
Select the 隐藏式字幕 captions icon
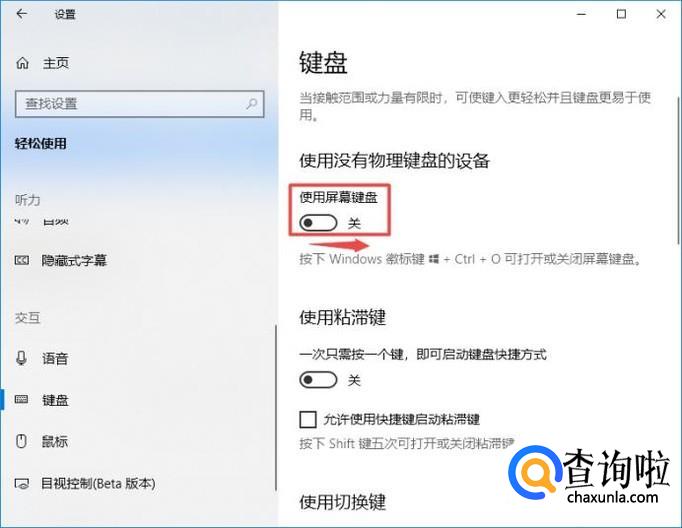click(x=22, y=261)
